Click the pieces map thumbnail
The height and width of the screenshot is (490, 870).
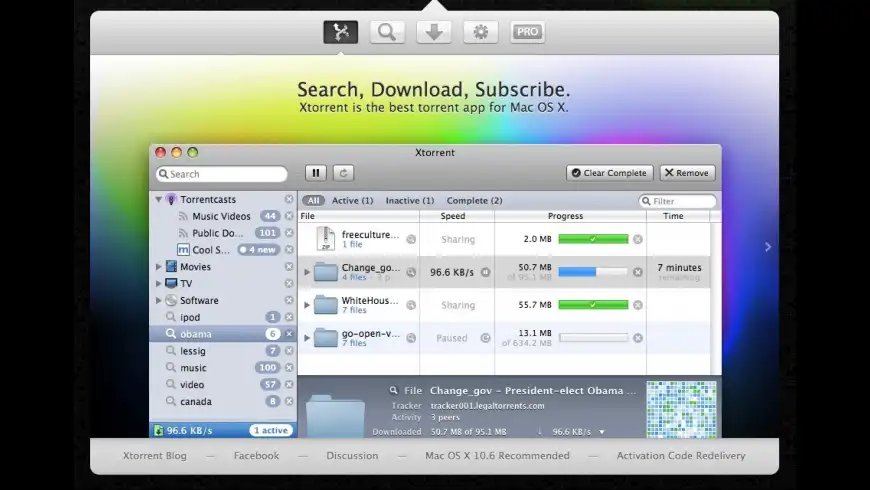coord(681,410)
